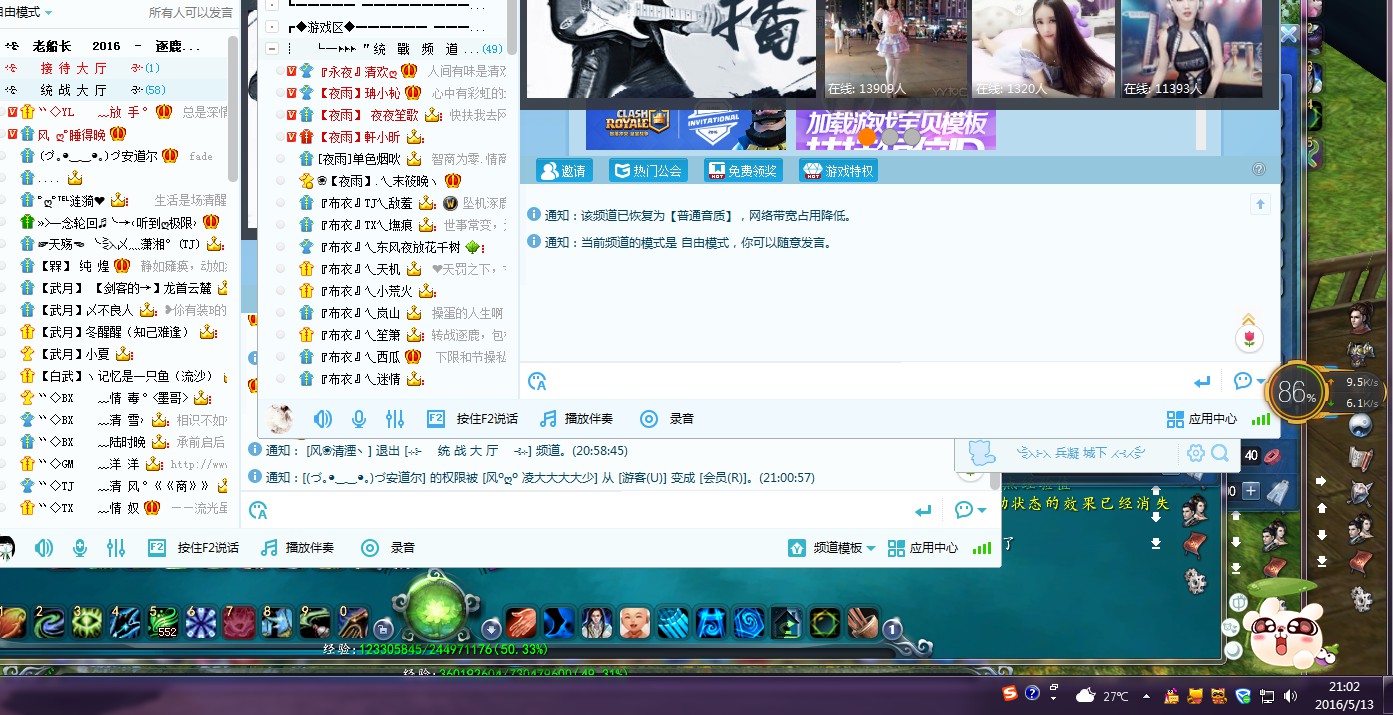
Task: Open the audio mixer in the back YY window
Action: pos(116,548)
